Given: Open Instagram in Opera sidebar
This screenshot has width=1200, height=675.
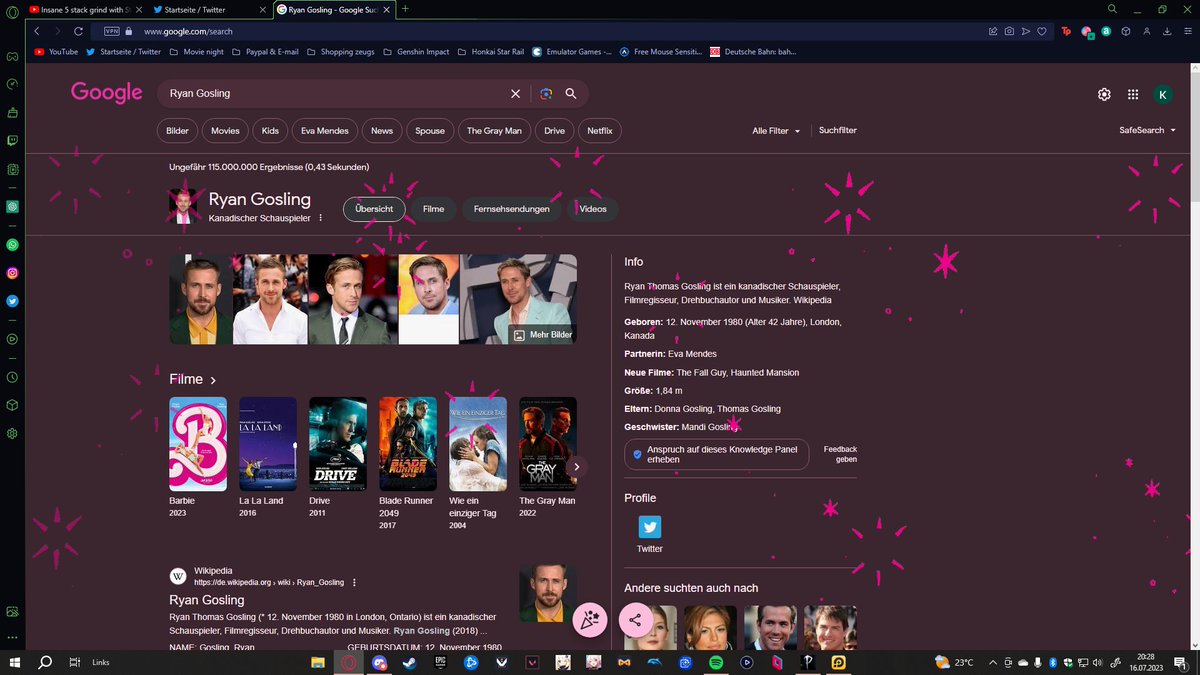Looking at the screenshot, I should [x=12, y=272].
